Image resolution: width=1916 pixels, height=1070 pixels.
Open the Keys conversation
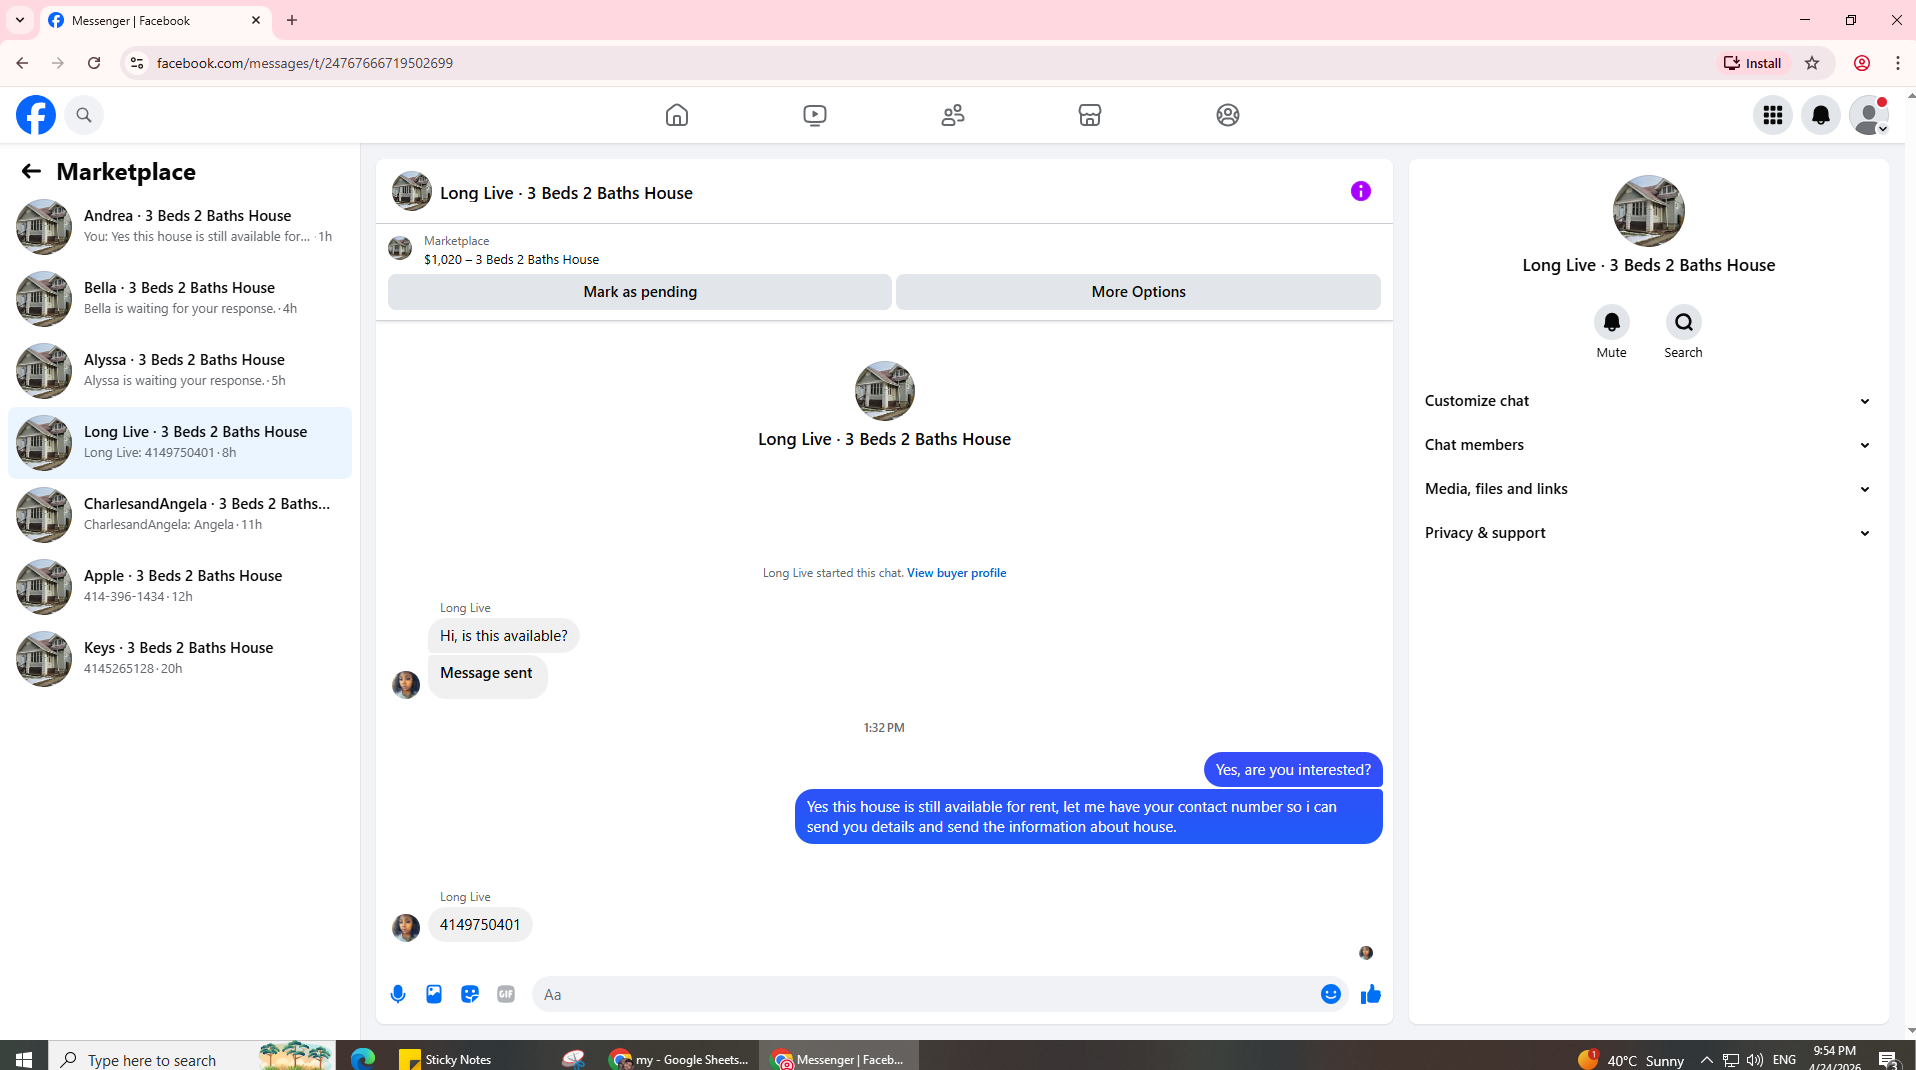180,659
